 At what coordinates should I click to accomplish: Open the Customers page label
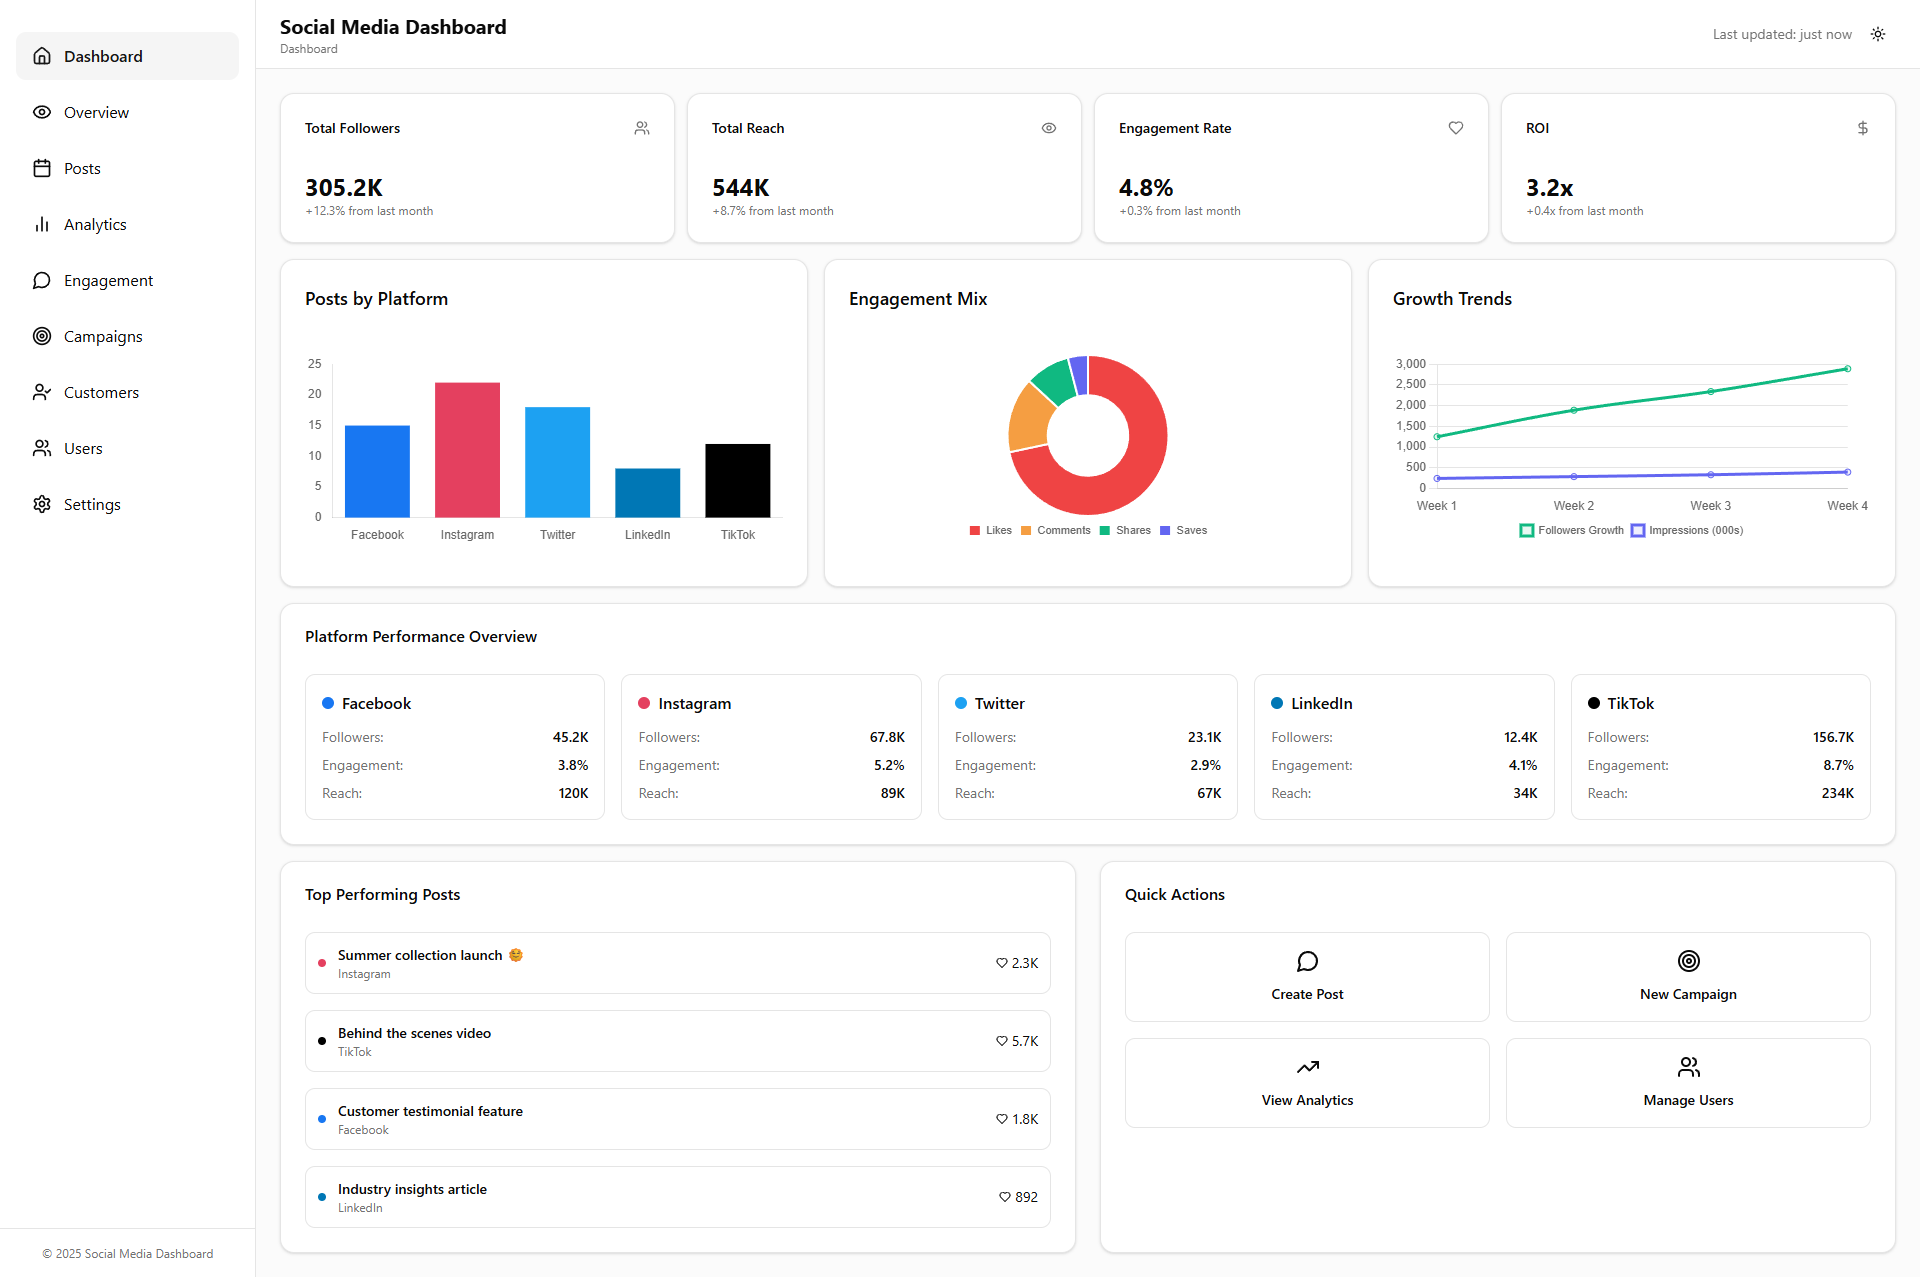tap(101, 392)
